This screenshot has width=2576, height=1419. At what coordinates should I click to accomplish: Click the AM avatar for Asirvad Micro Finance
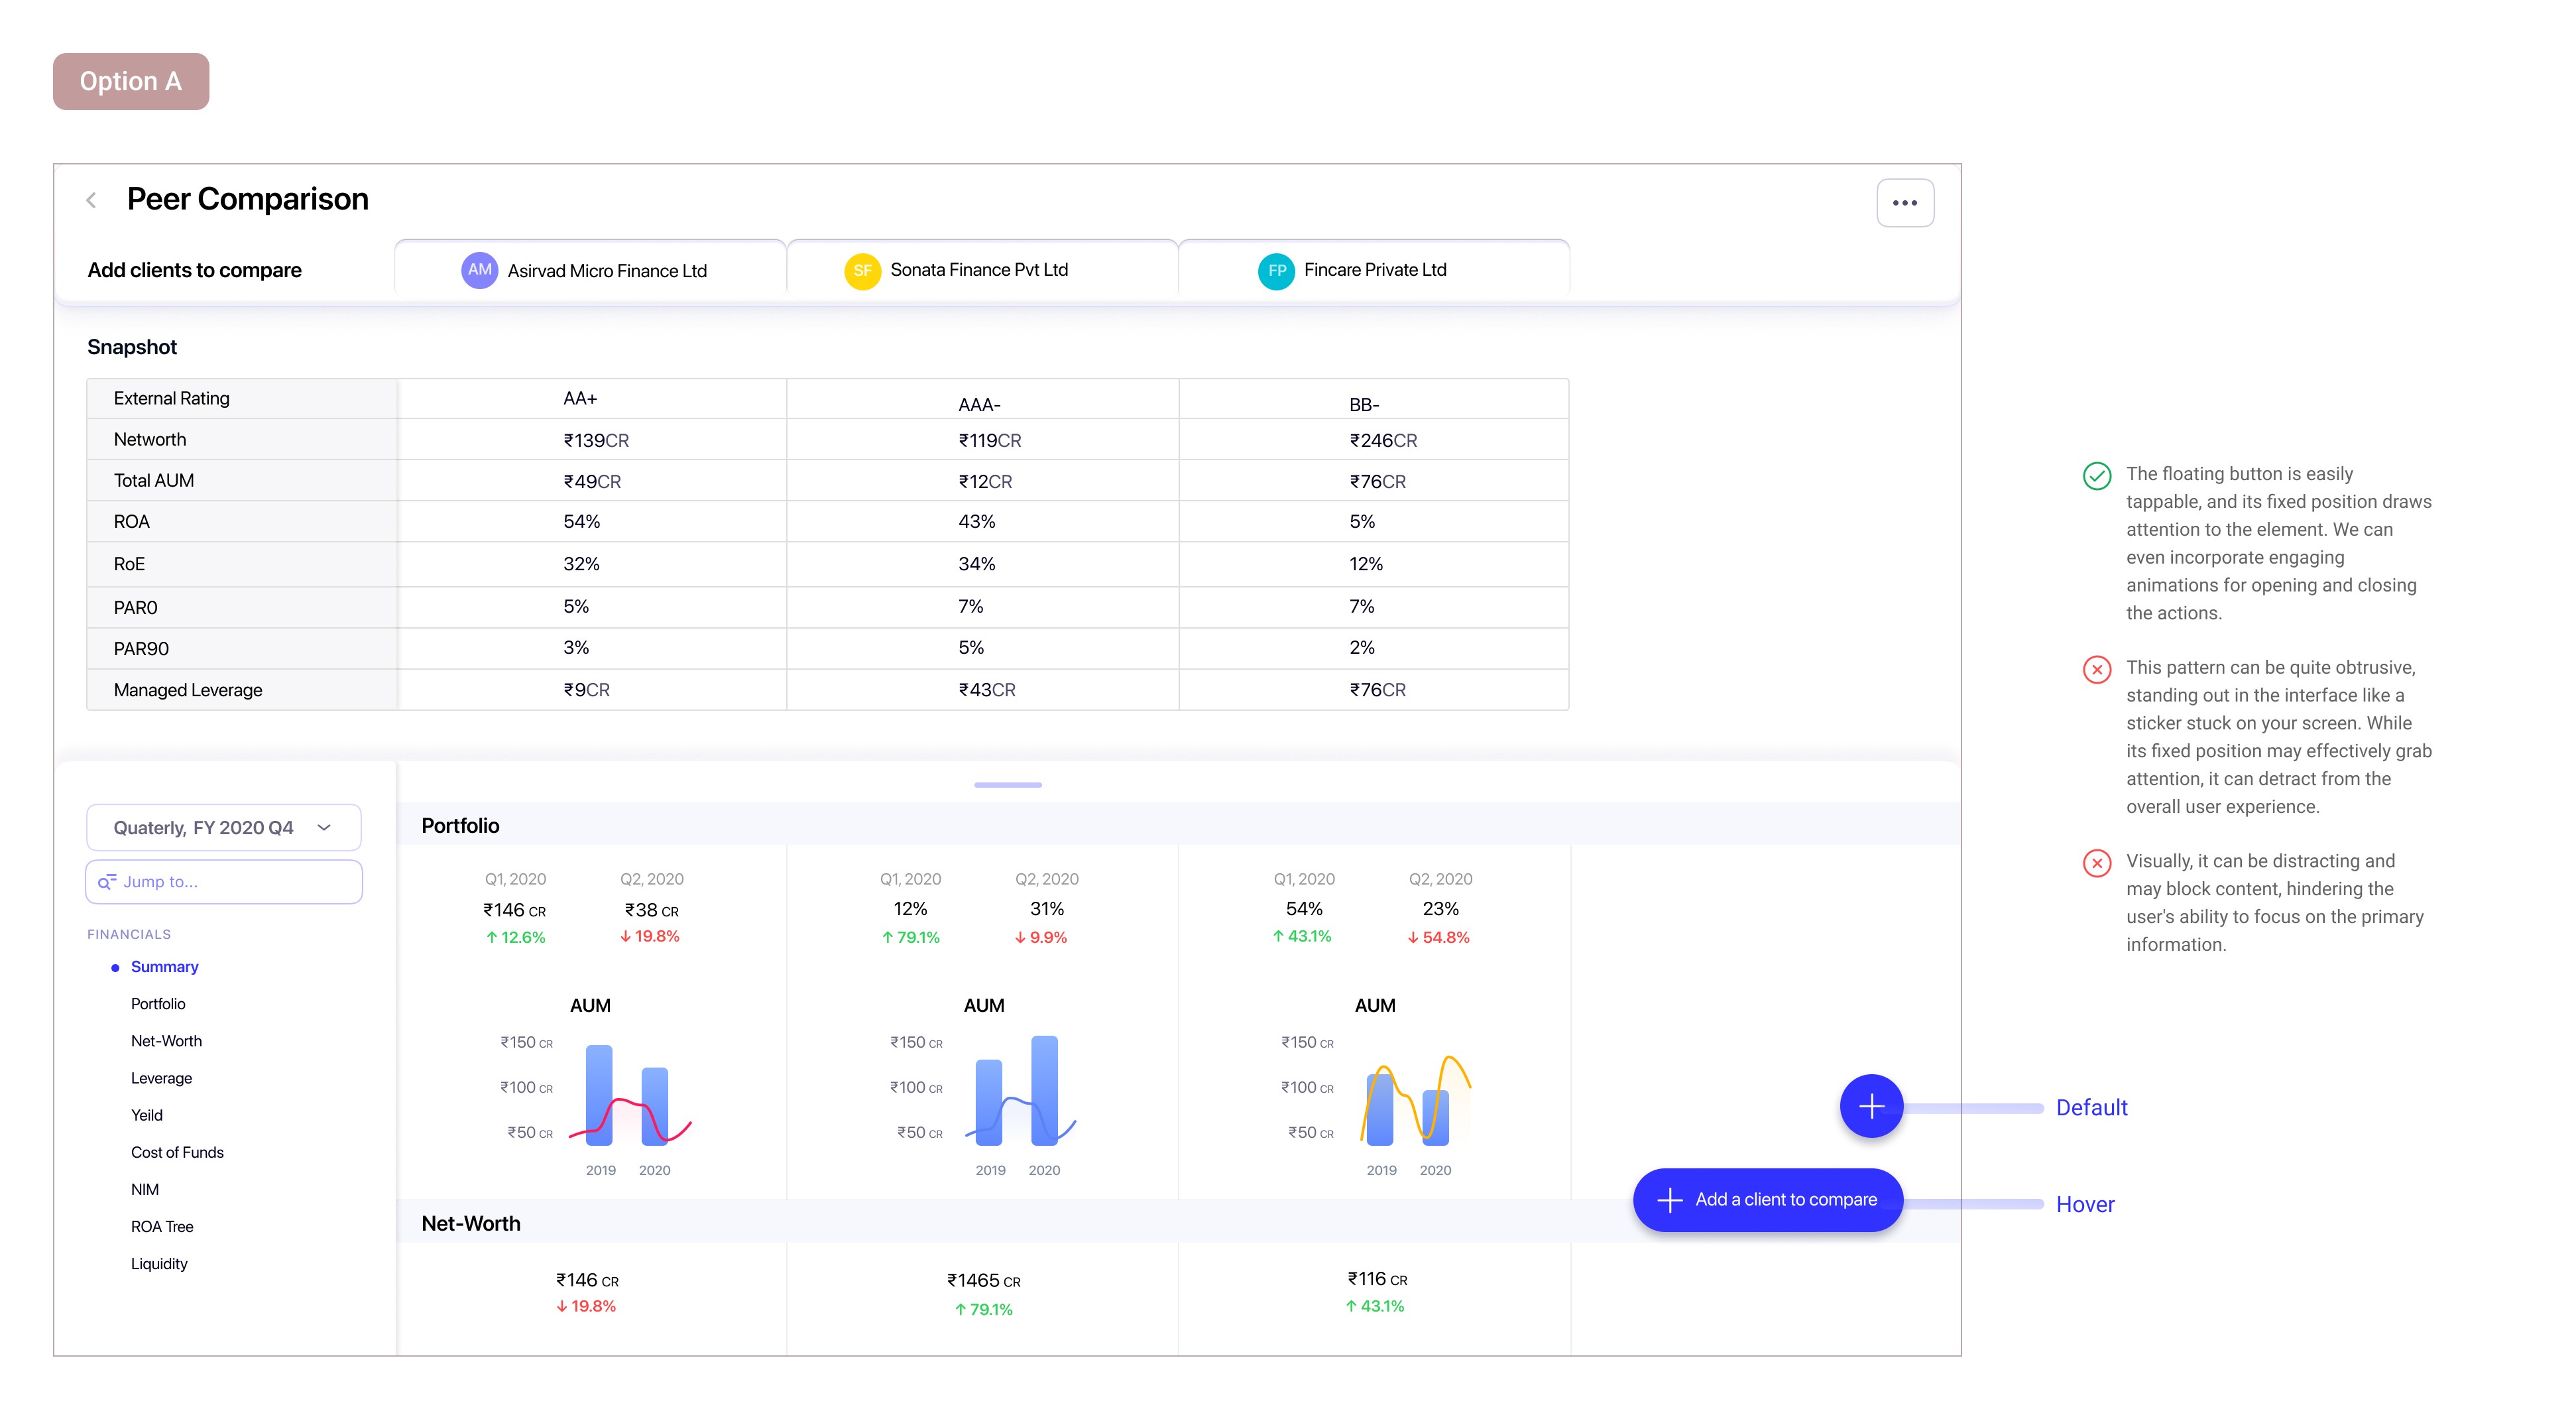coord(479,270)
